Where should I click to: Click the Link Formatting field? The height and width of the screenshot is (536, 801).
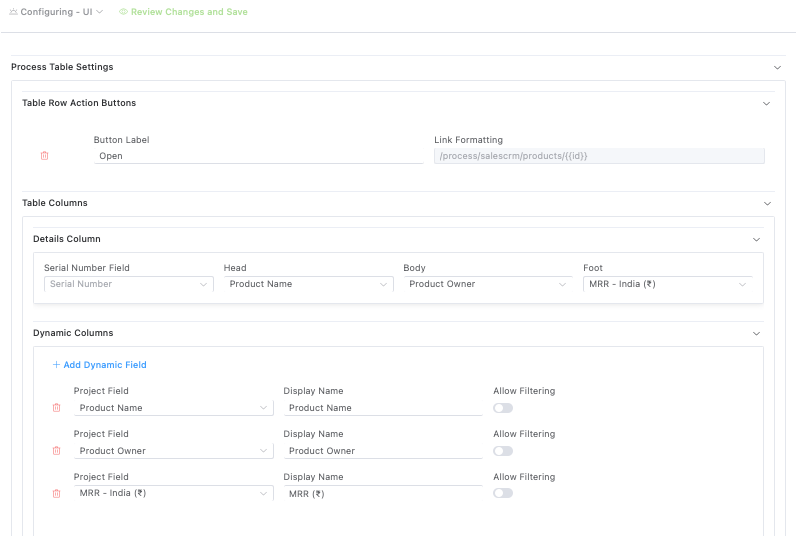[x=599, y=156]
